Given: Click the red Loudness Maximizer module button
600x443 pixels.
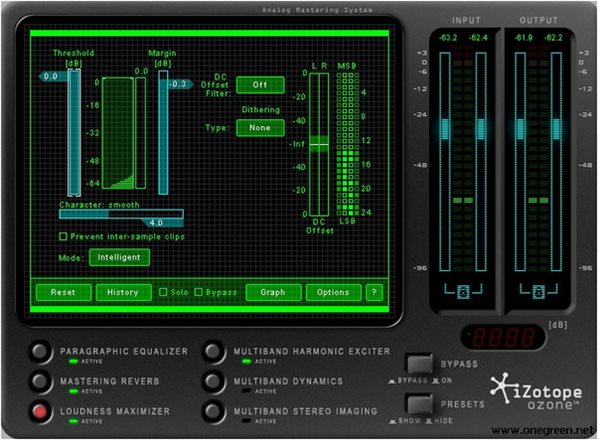Looking at the screenshot, I should 40,412.
